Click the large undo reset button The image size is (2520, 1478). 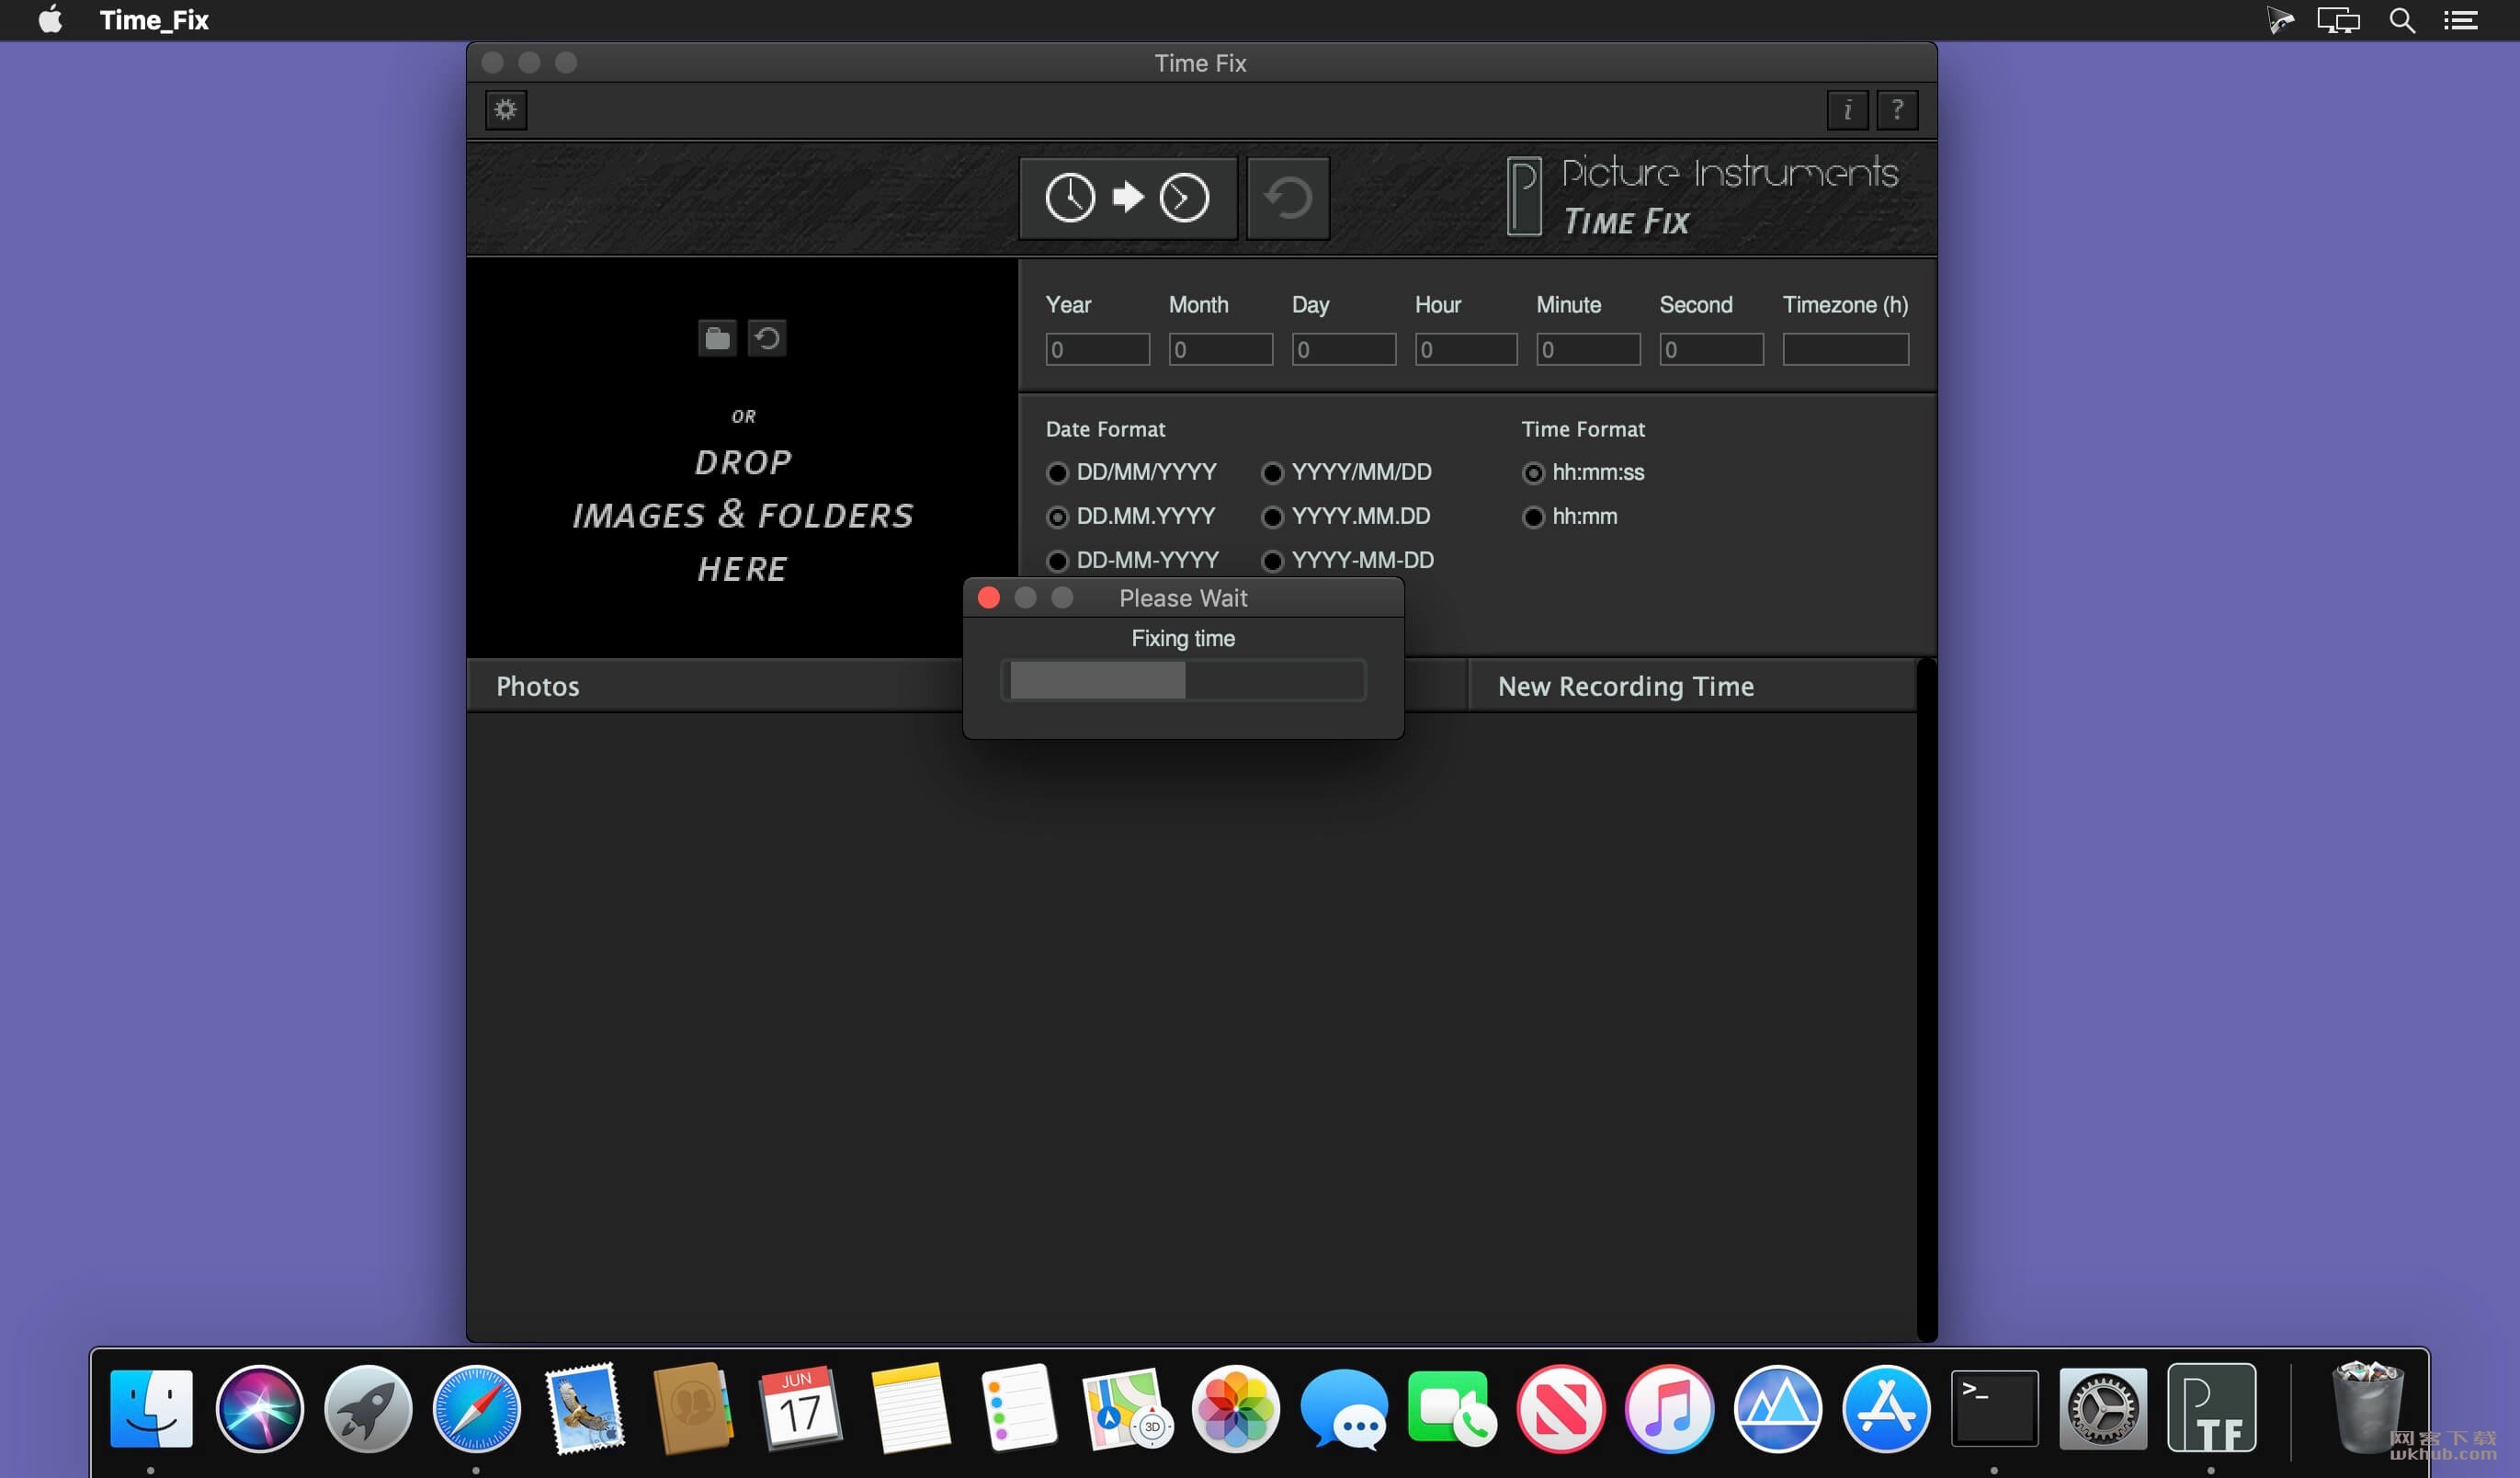[x=1288, y=197]
